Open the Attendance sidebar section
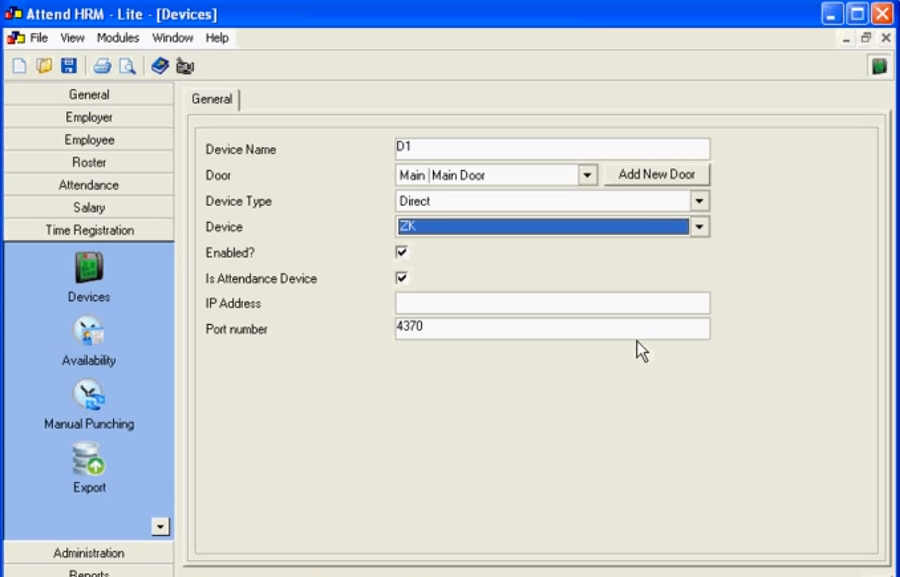The width and height of the screenshot is (900, 577). pyautogui.click(x=89, y=185)
